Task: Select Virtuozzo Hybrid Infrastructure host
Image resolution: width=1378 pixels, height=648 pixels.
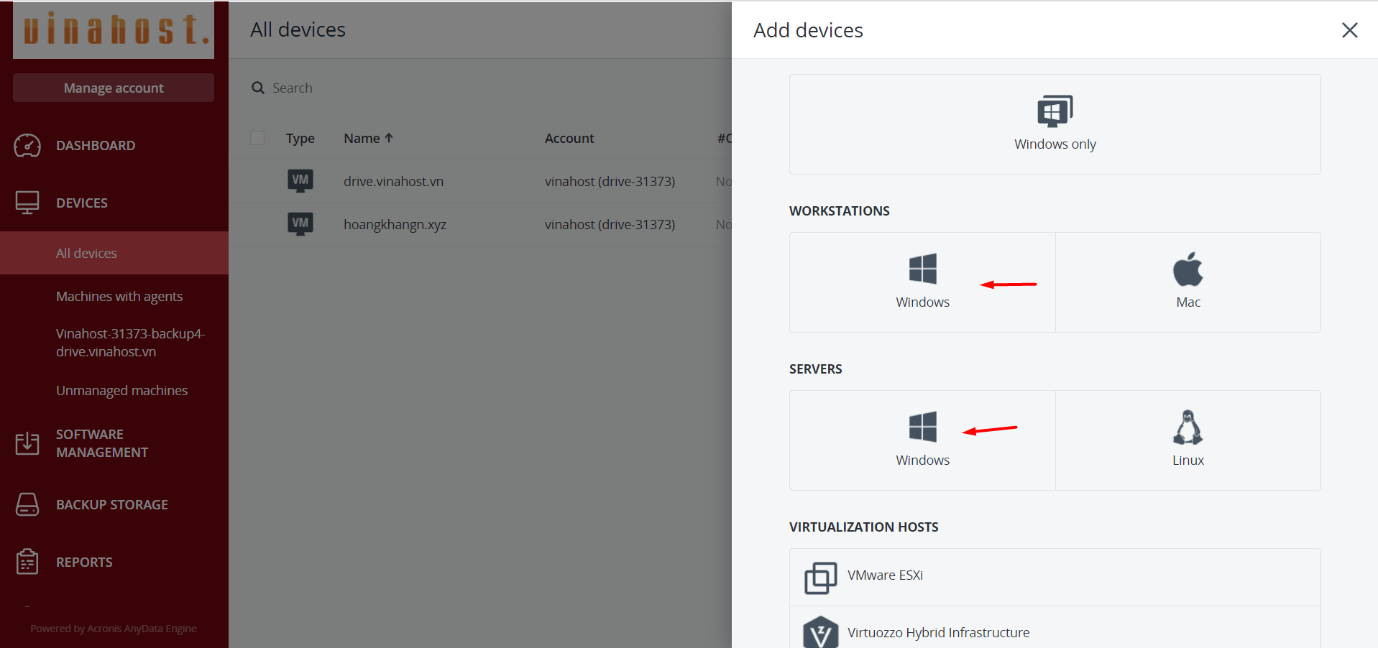Action: tap(1054, 632)
